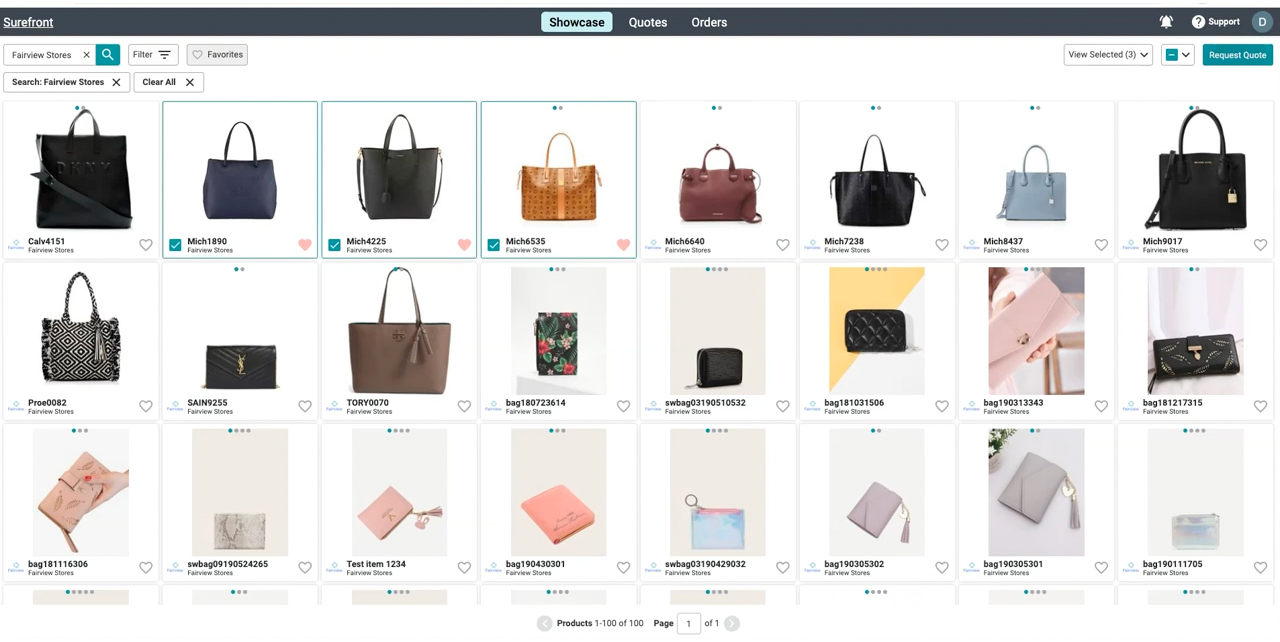The height and width of the screenshot is (642, 1280).
Task: Switch to the Quotes tab
Action: coord(648,22)
